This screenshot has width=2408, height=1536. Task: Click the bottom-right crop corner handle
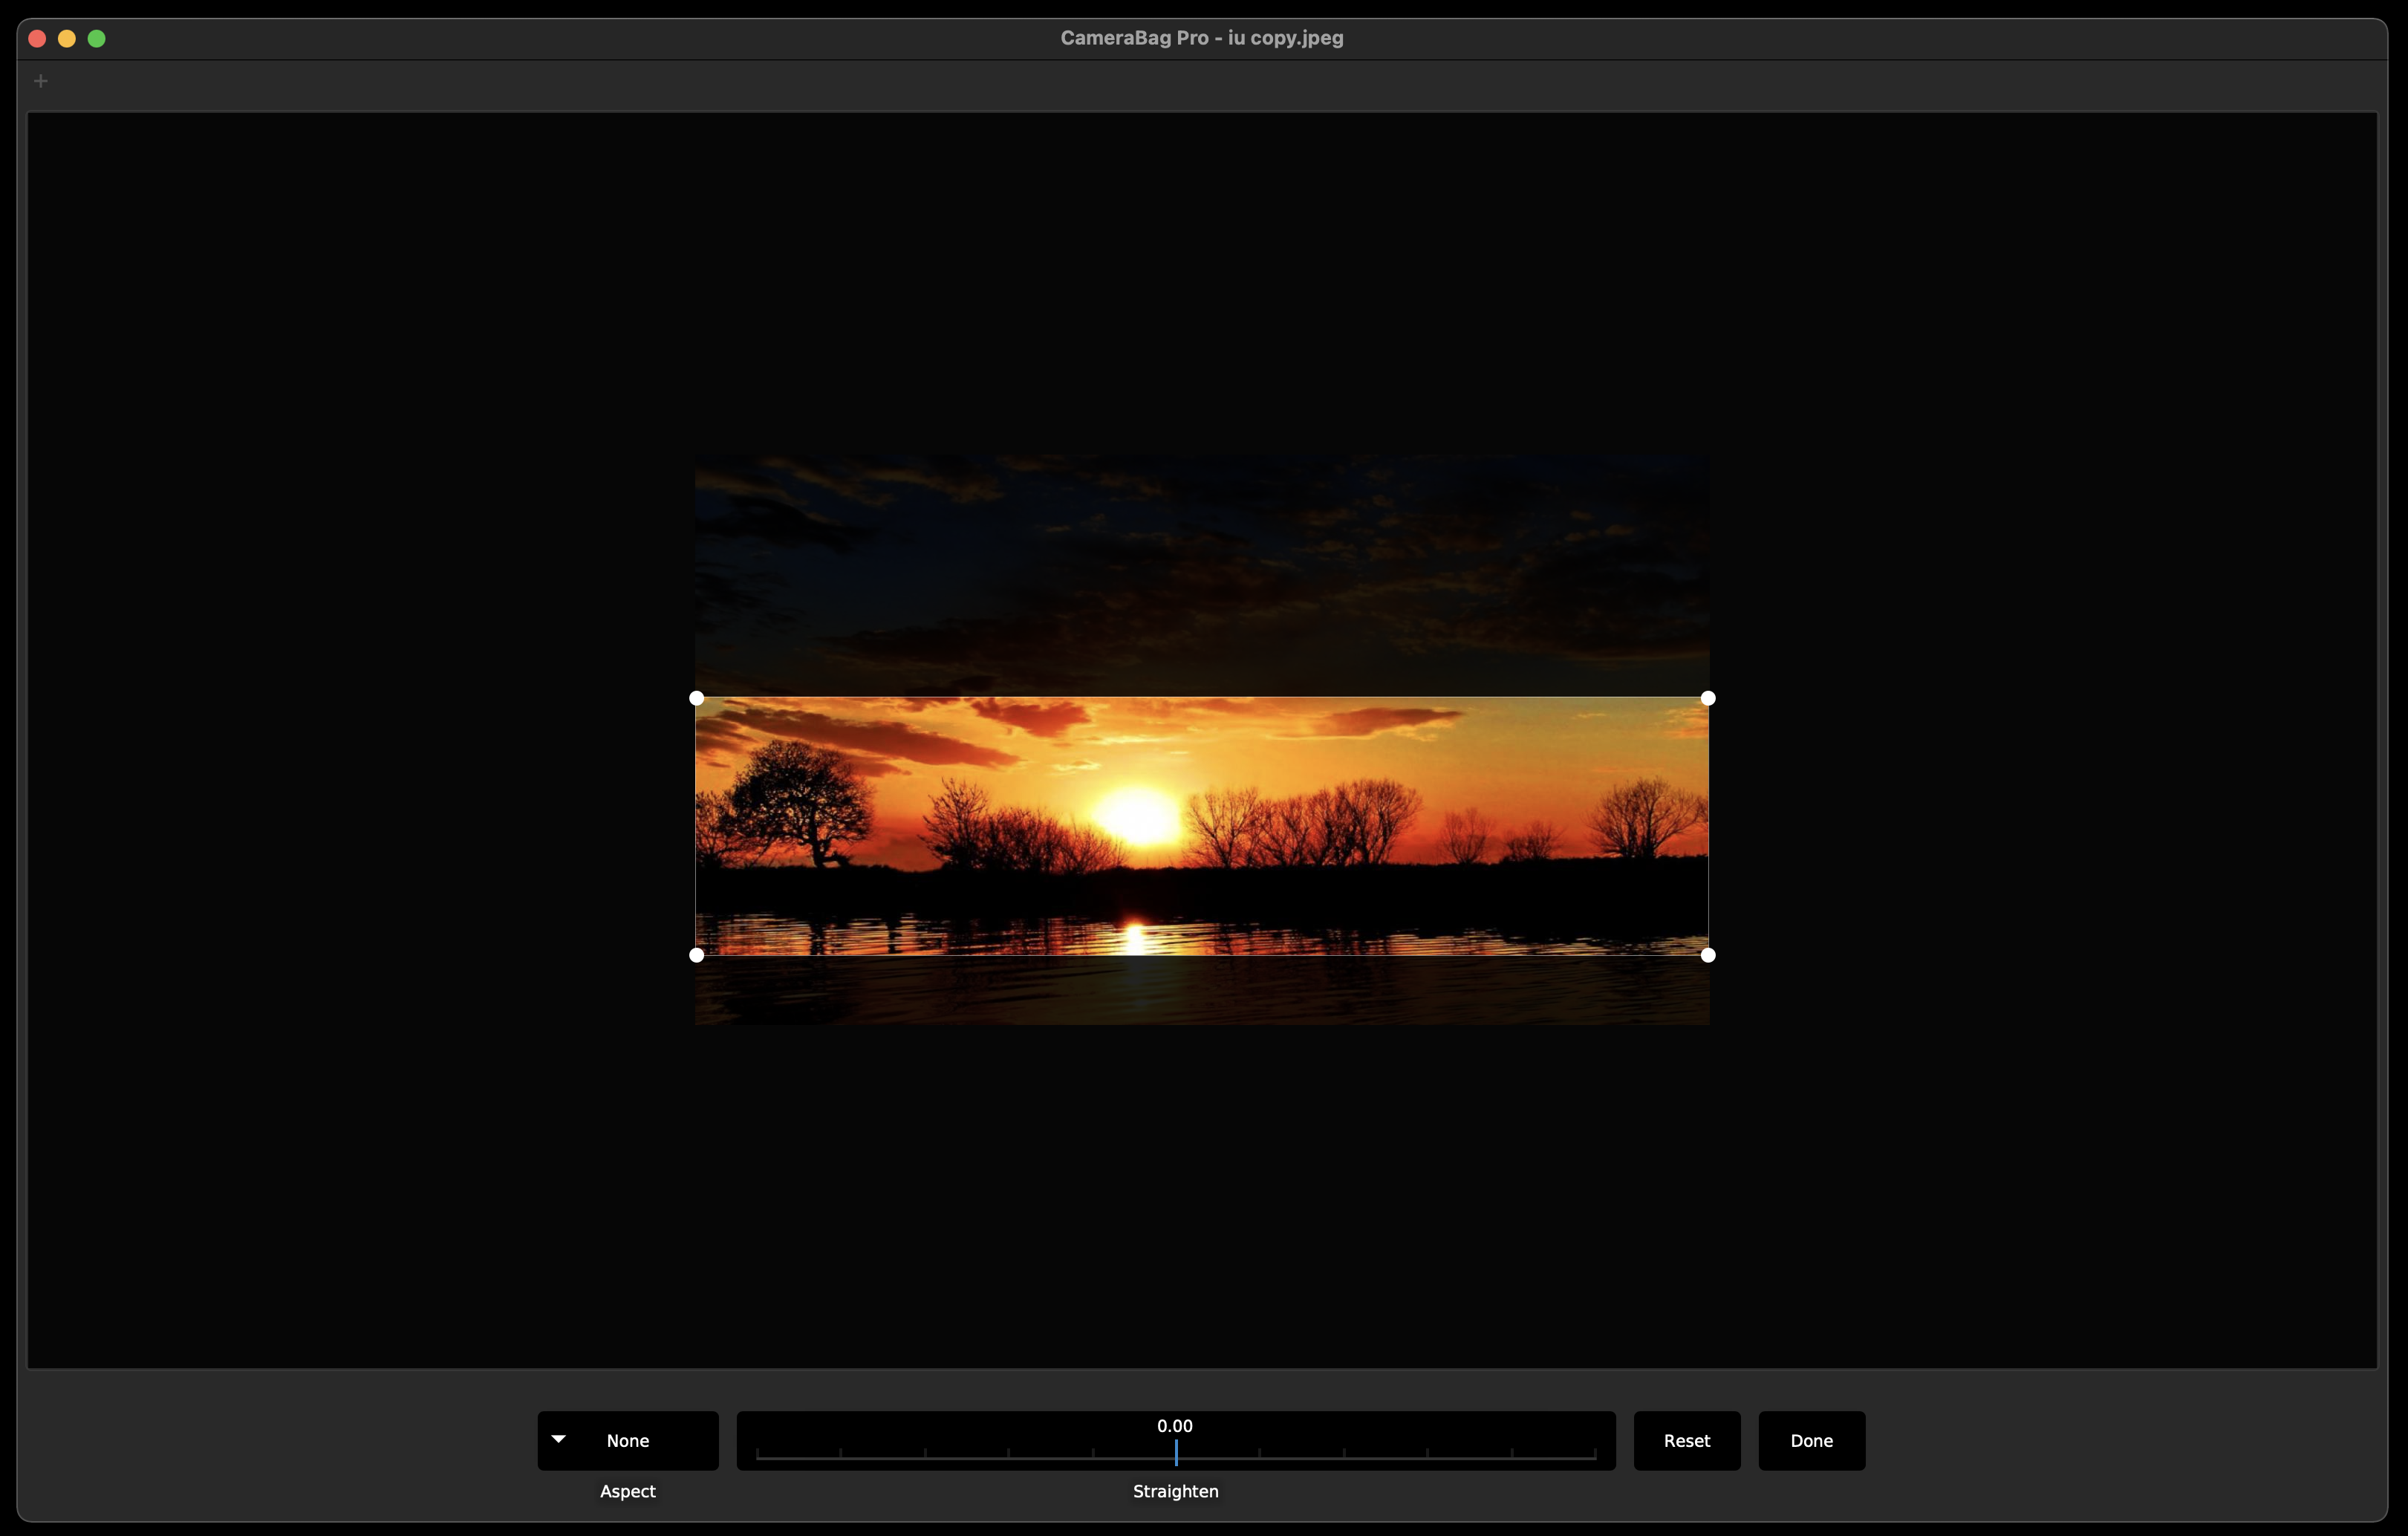pyautogui.click(x=1708, y=955)
